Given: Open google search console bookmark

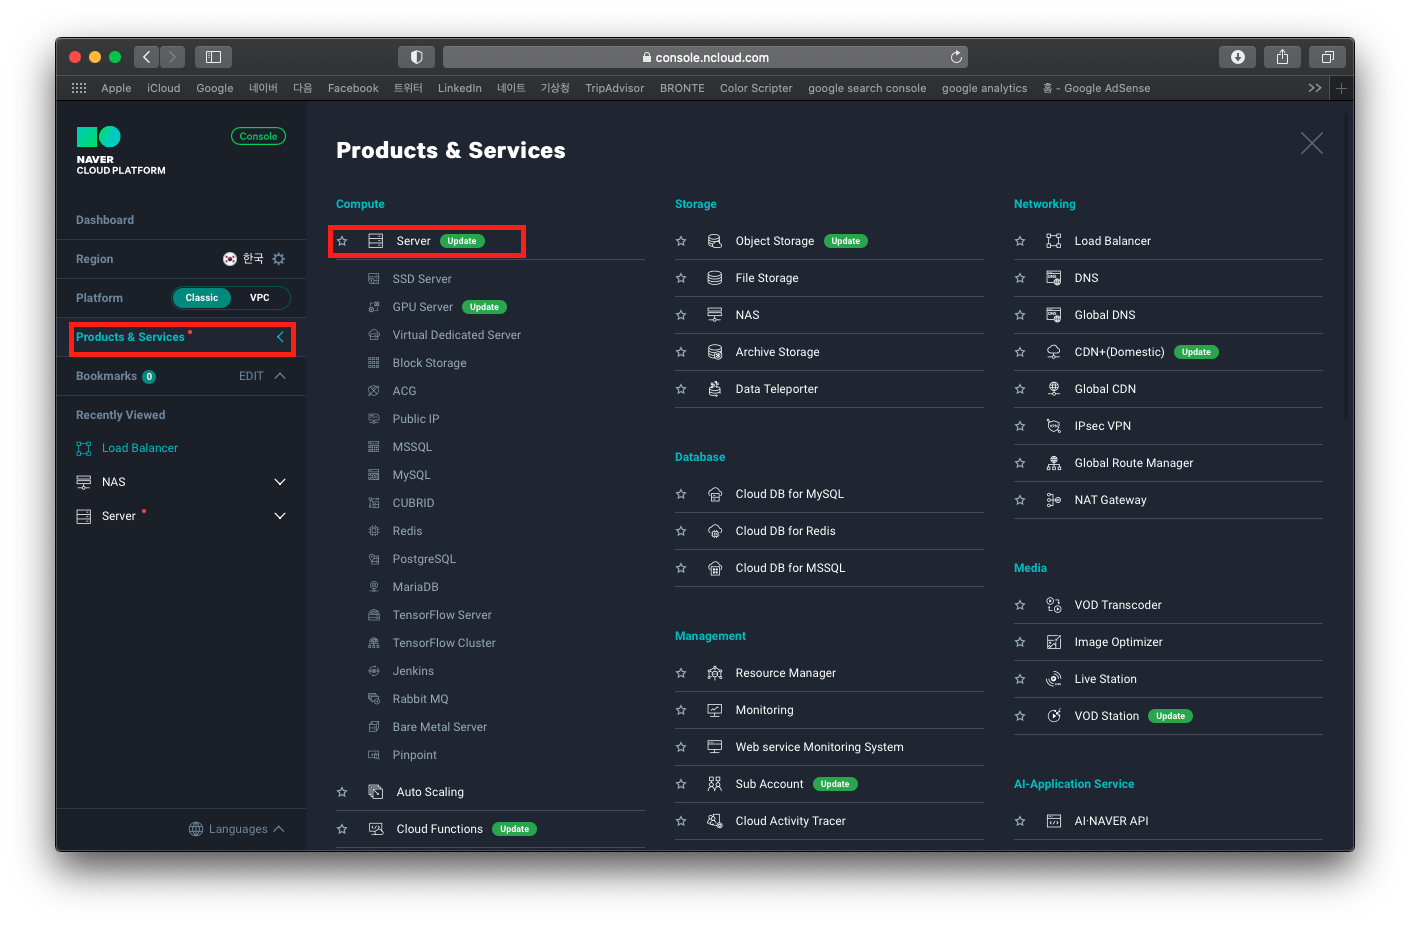Looking at the screenshot, I should 867,88.
